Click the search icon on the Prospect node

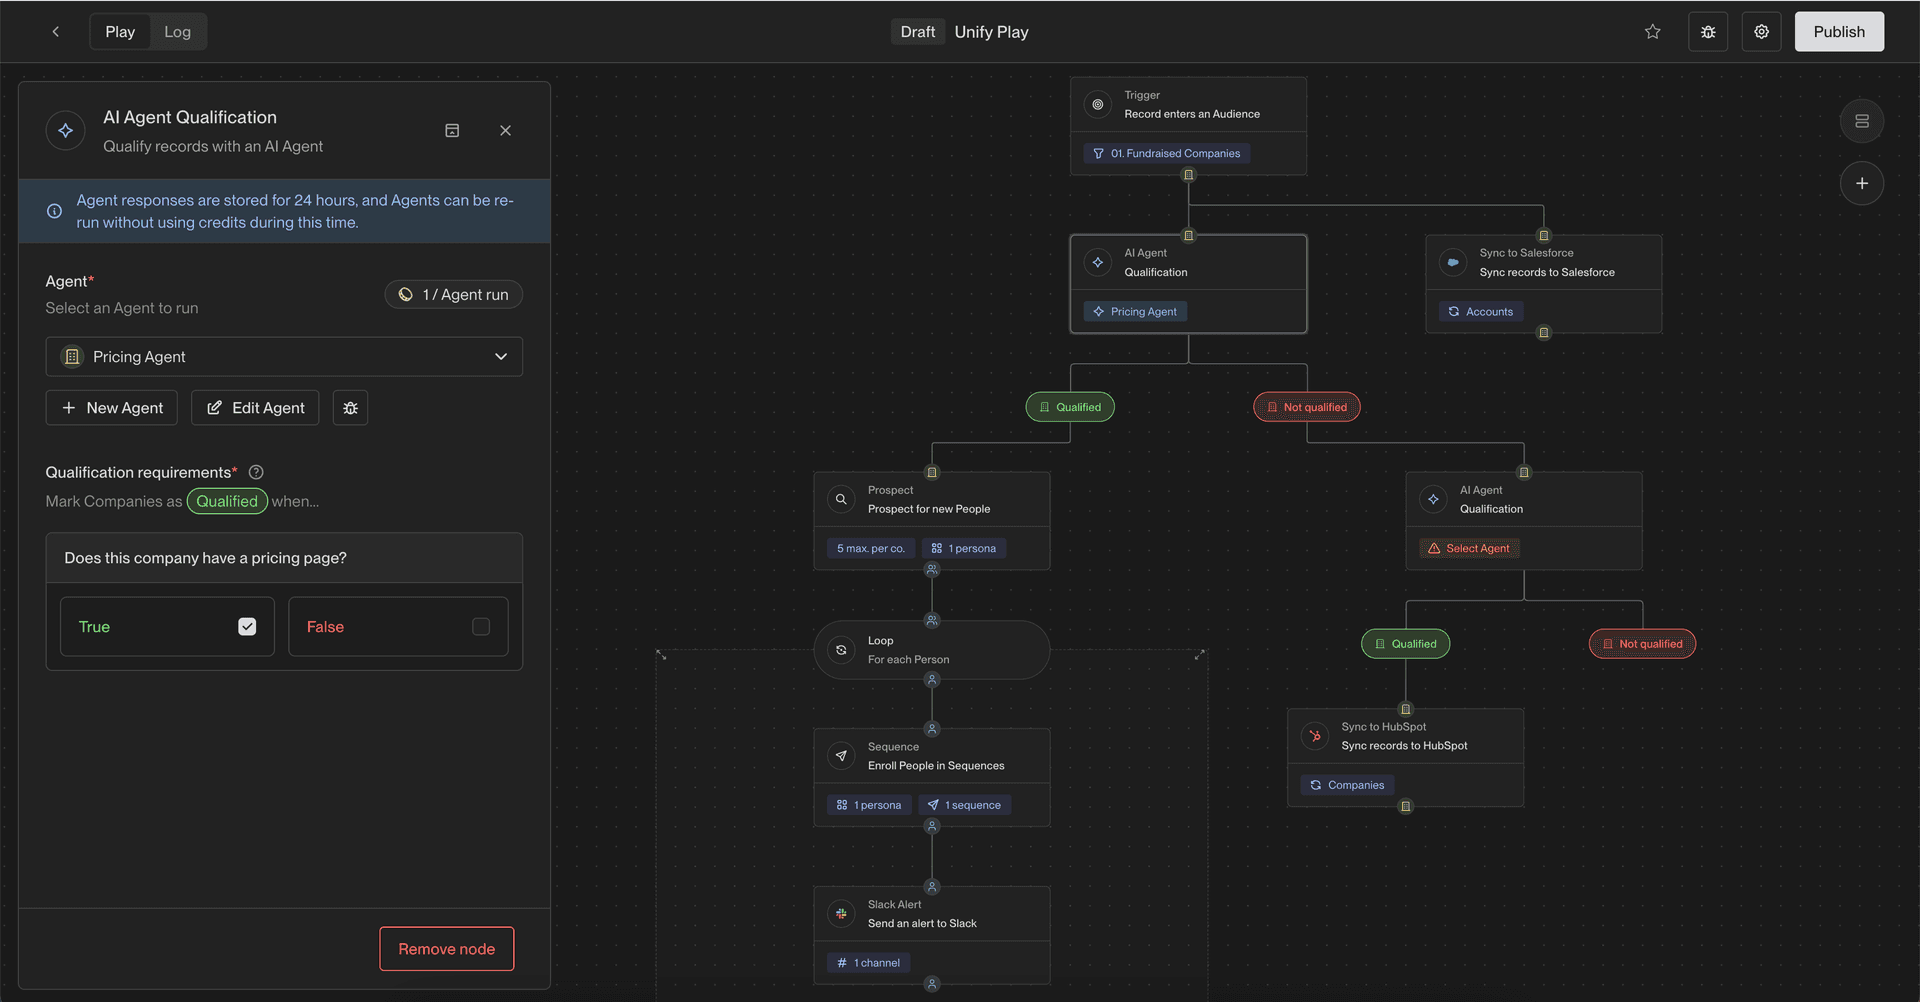point(840,498)
